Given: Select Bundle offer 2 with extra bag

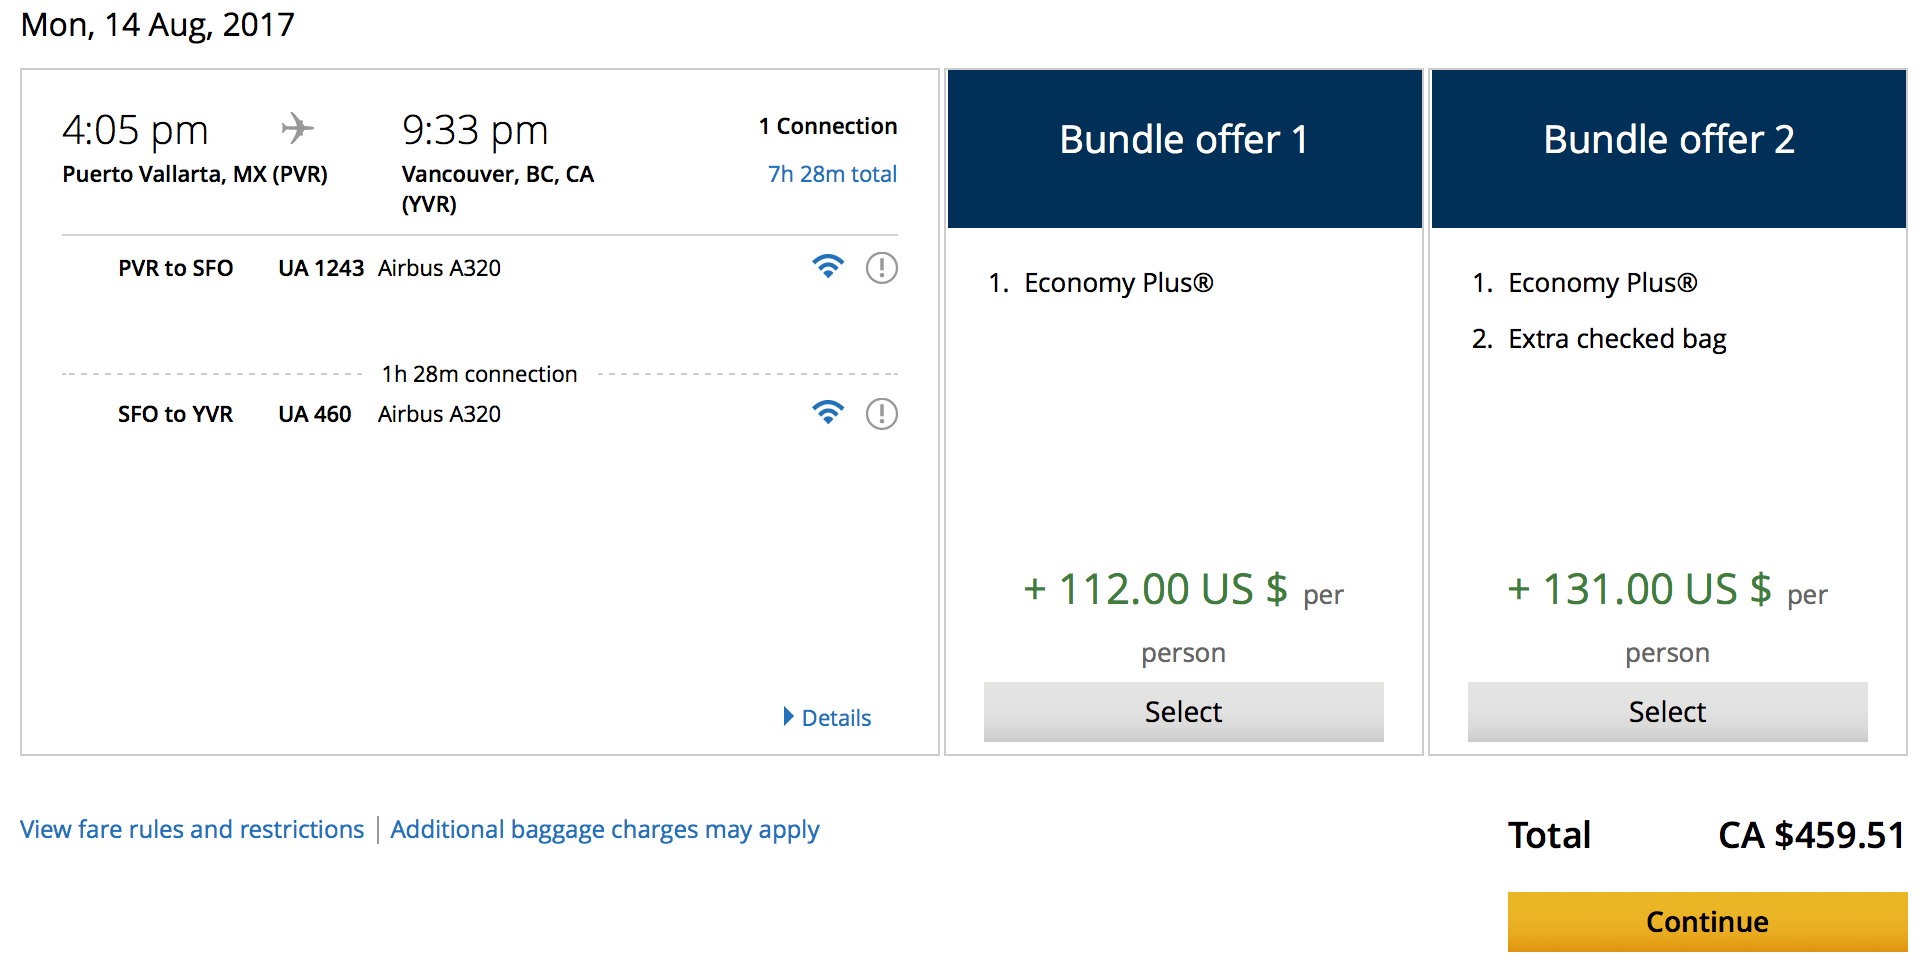Looking at the screenshot, I should [1667, 712].
